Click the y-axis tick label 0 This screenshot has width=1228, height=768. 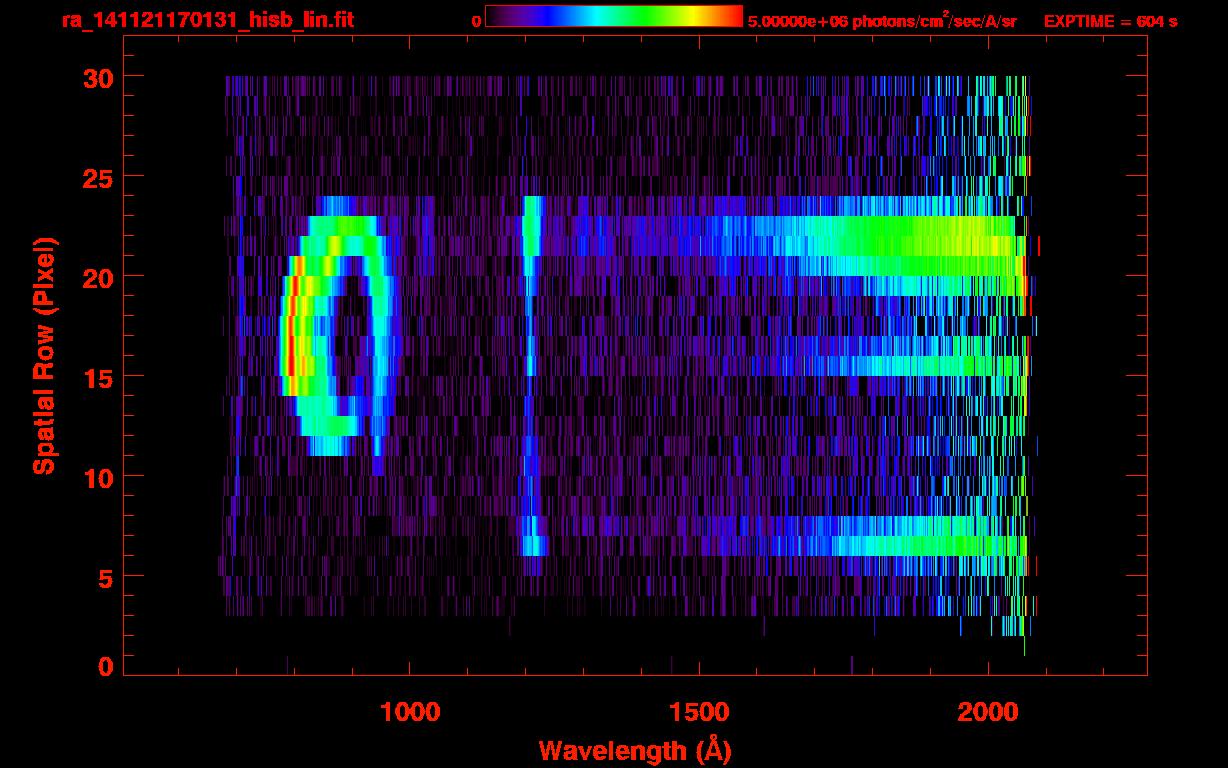105,667
